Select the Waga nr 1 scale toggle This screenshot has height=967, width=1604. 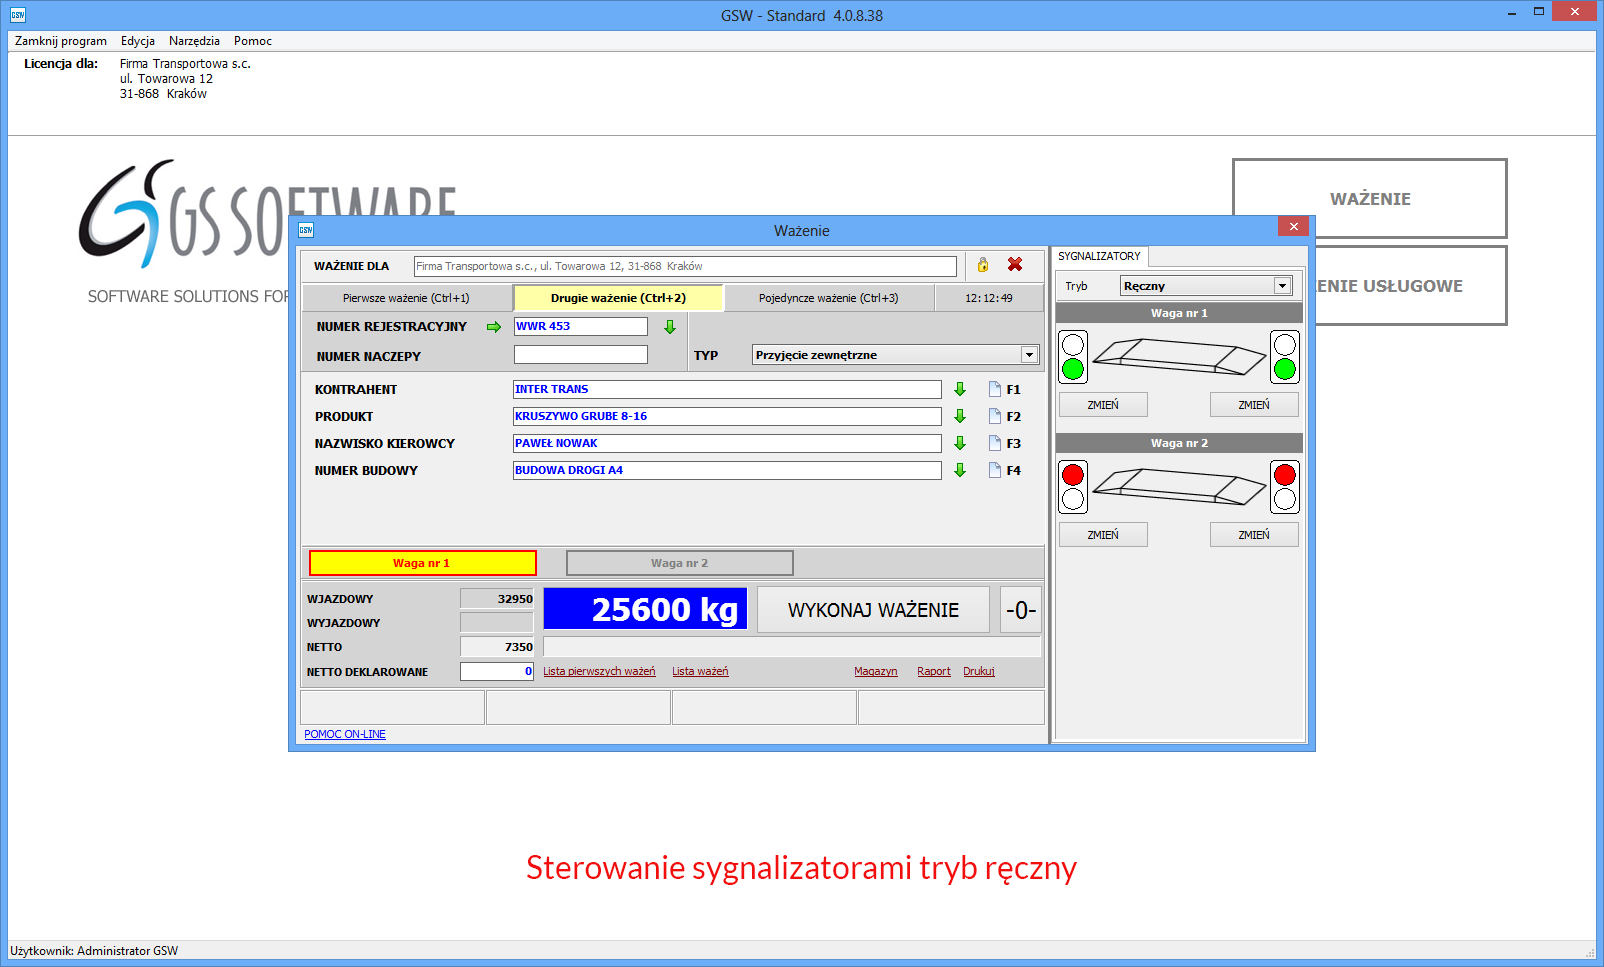[422, 563]
